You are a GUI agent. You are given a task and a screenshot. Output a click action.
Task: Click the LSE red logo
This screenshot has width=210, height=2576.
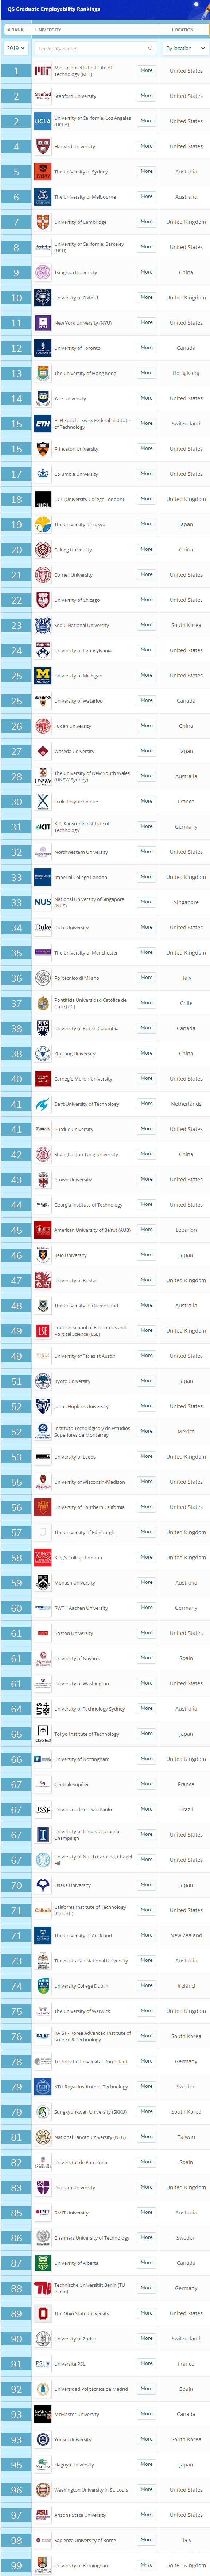coord(43,1330)
